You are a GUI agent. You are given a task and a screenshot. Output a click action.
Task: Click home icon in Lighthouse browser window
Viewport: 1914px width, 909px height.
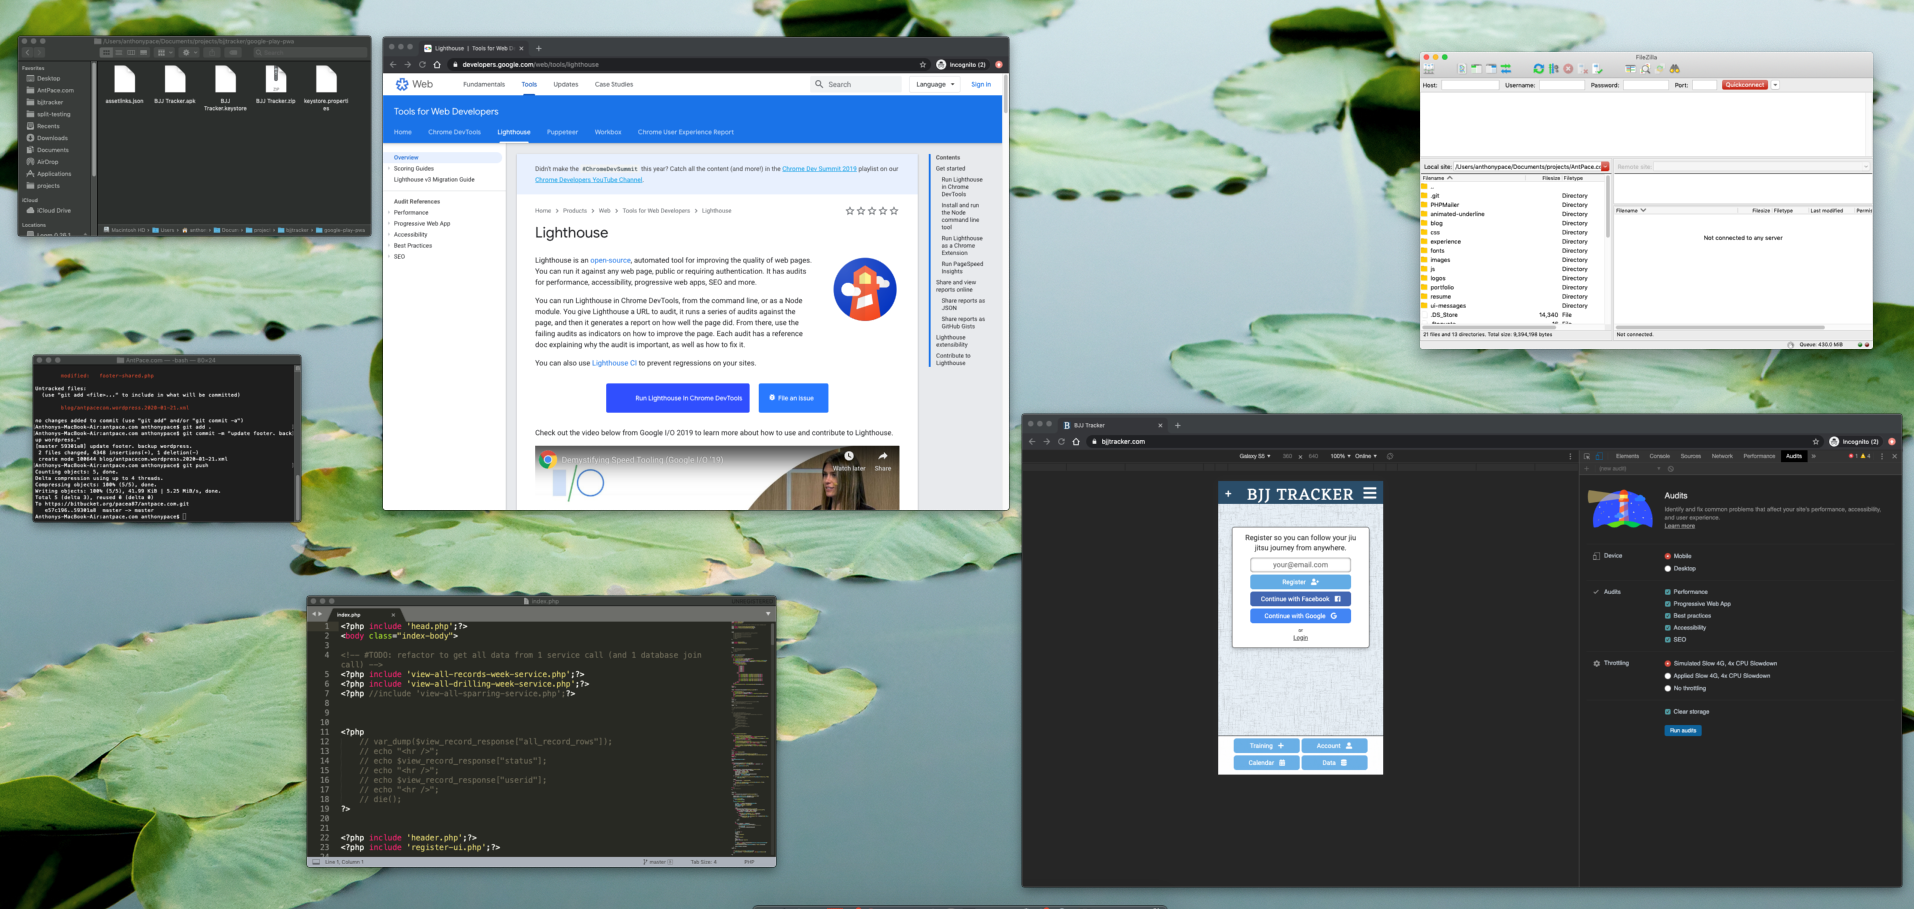pyautogui.click(x=437, y=64)
